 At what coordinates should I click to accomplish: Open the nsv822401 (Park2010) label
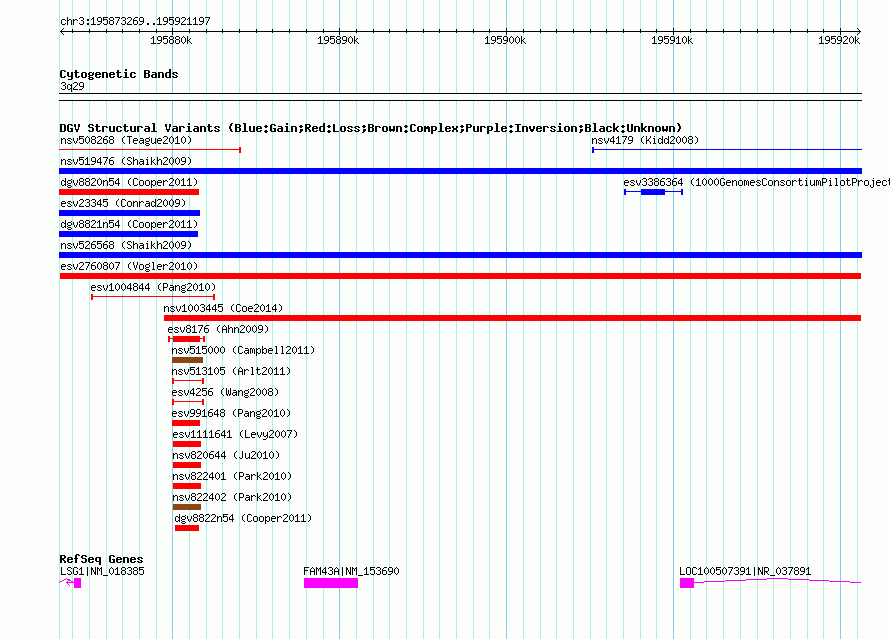pyautogui.click(x=232, y=476)
